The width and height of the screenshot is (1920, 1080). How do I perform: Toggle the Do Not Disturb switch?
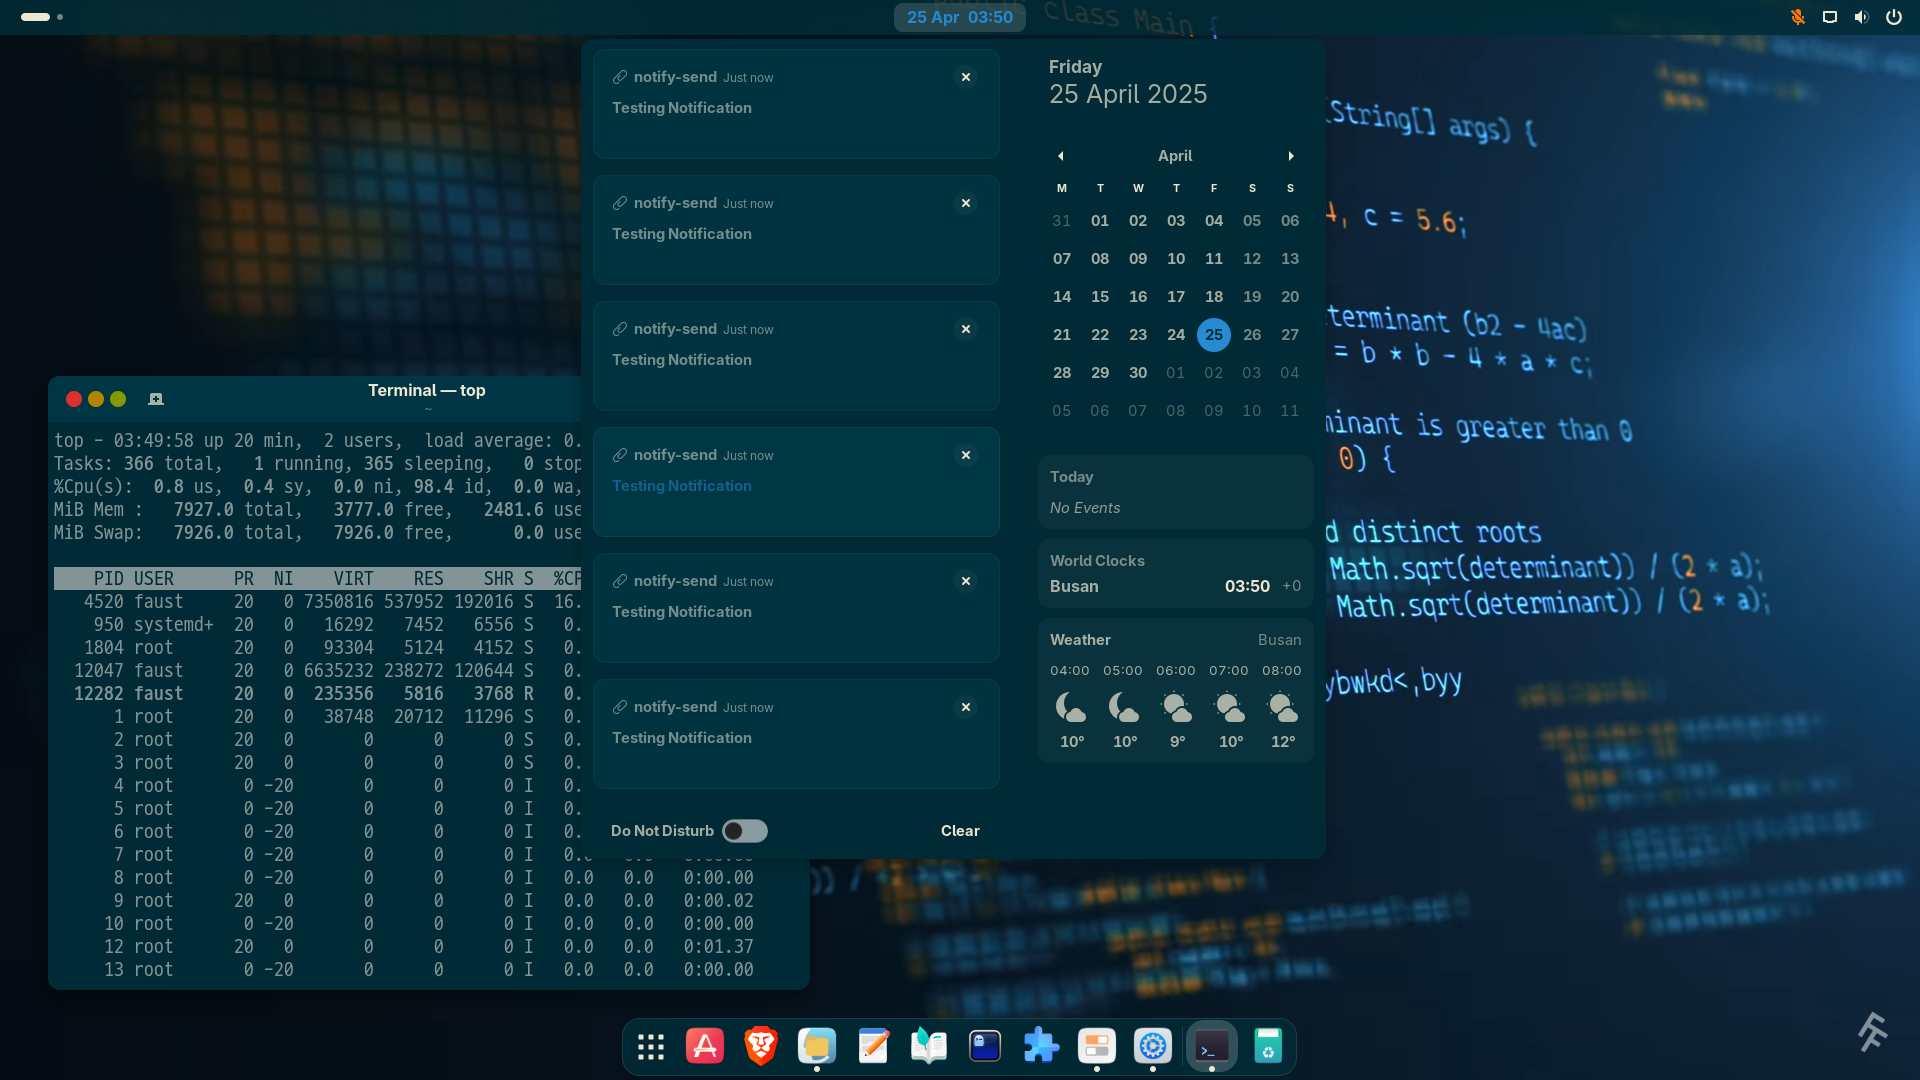pos(745,831)
